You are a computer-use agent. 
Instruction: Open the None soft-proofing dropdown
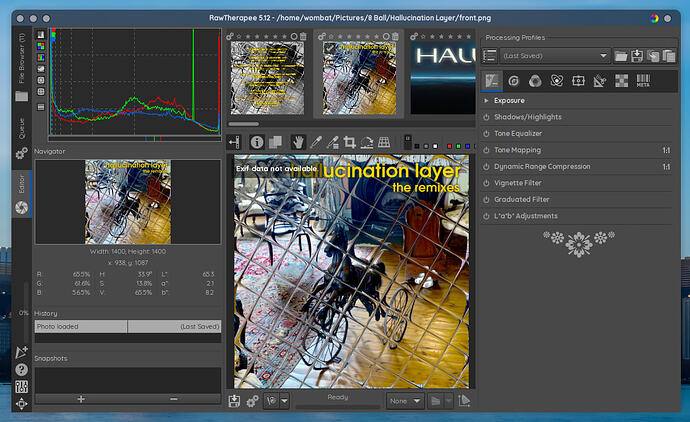(405, 401)
